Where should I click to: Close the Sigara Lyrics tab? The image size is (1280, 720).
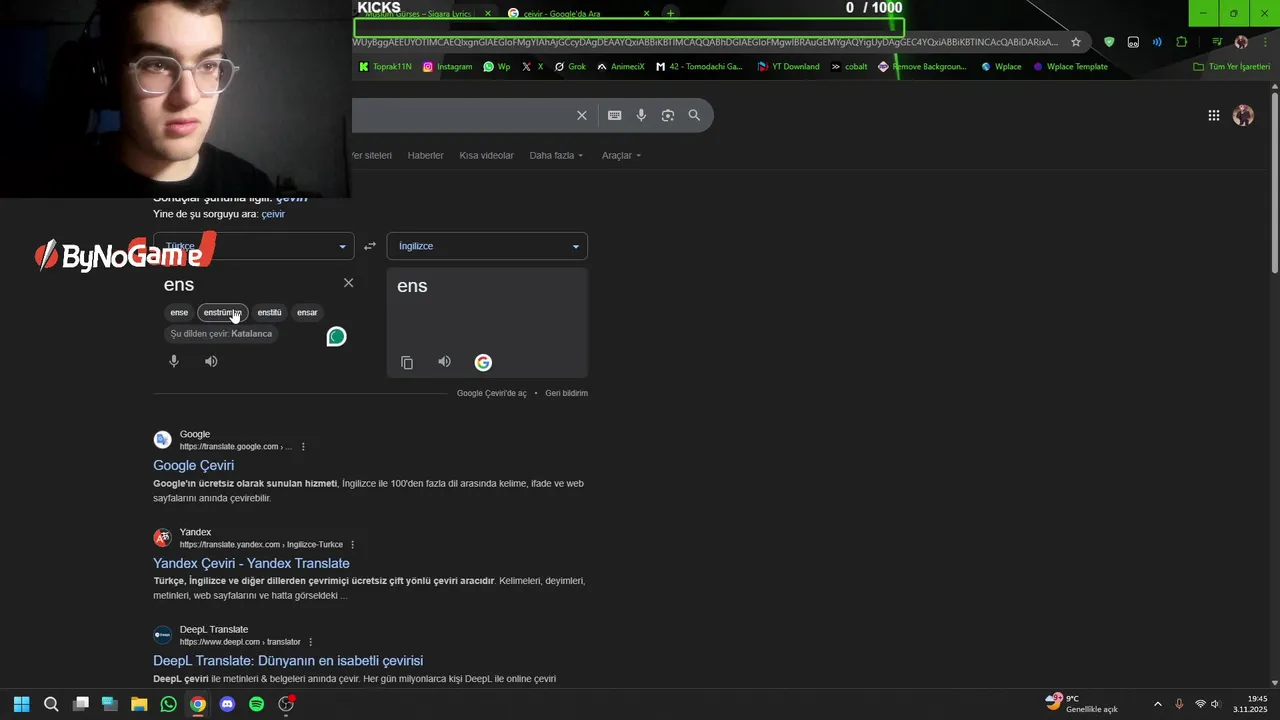click(x=488, y=13)
